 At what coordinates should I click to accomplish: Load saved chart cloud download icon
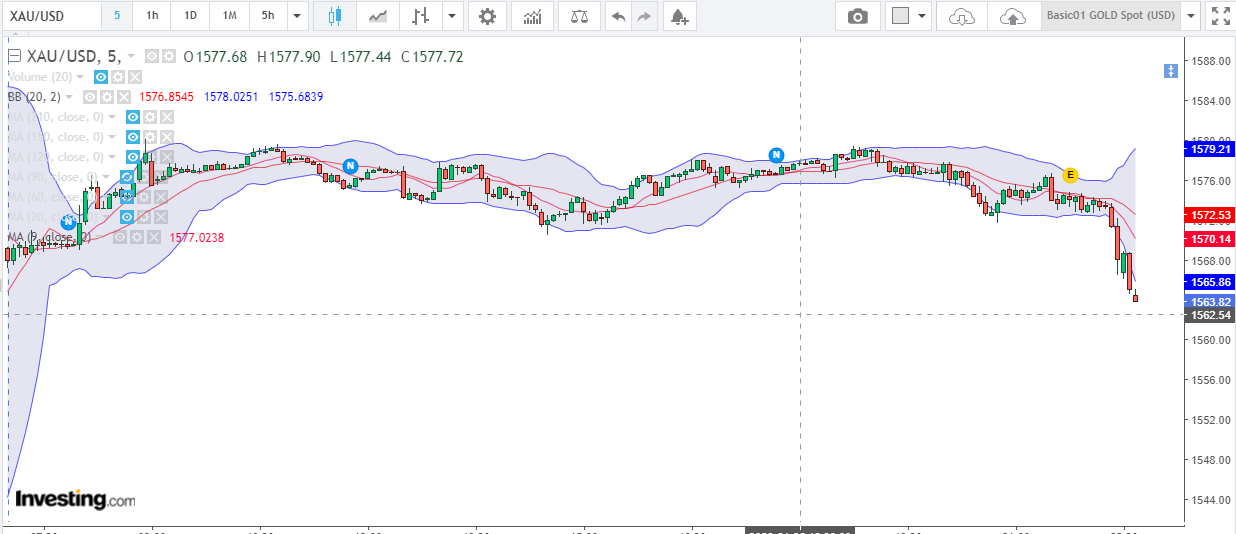tap(961, 16)
